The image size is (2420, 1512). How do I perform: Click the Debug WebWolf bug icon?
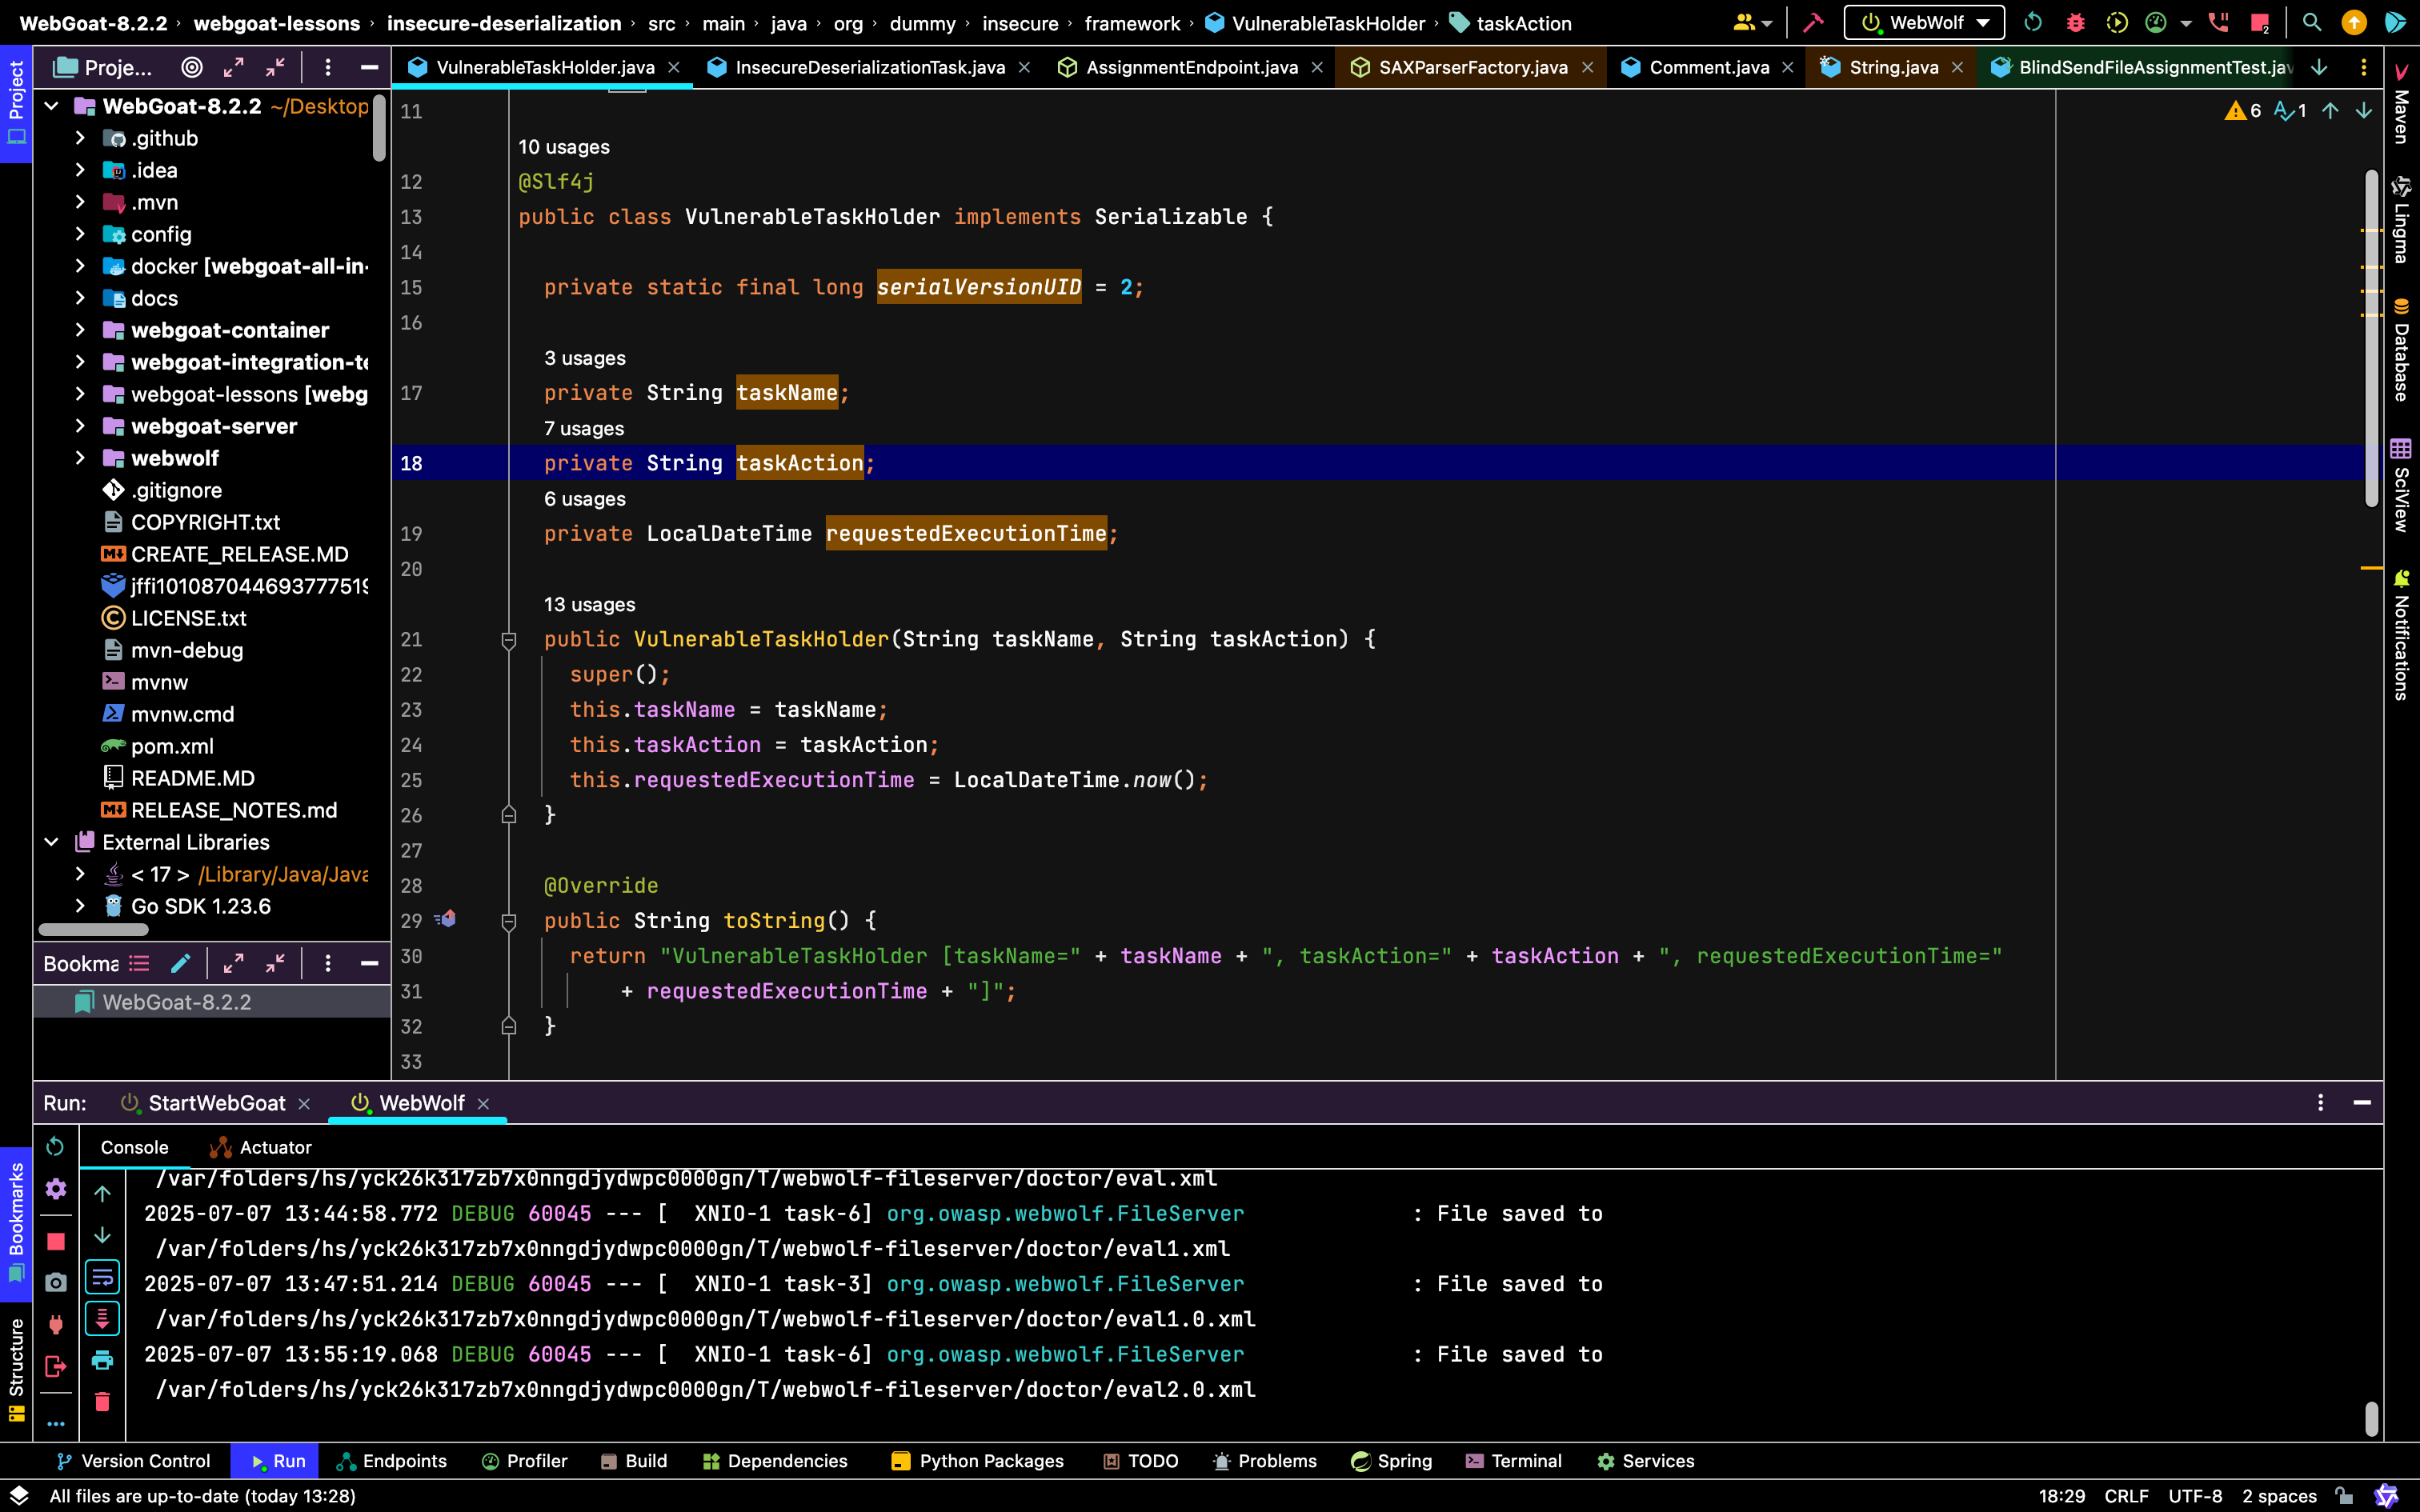pyautogui.click(x=2076, y=22)
